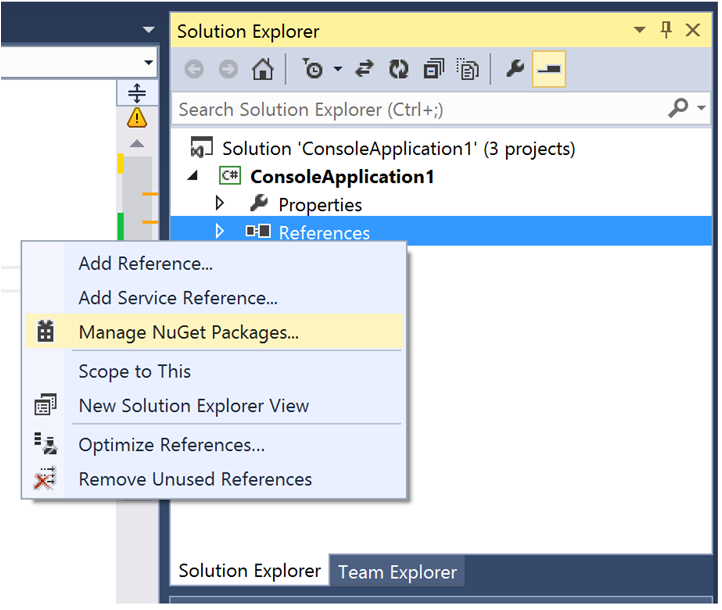
Task: Select the Solution 'ConsoleApplication1' root item
Action: click(398, 148)
